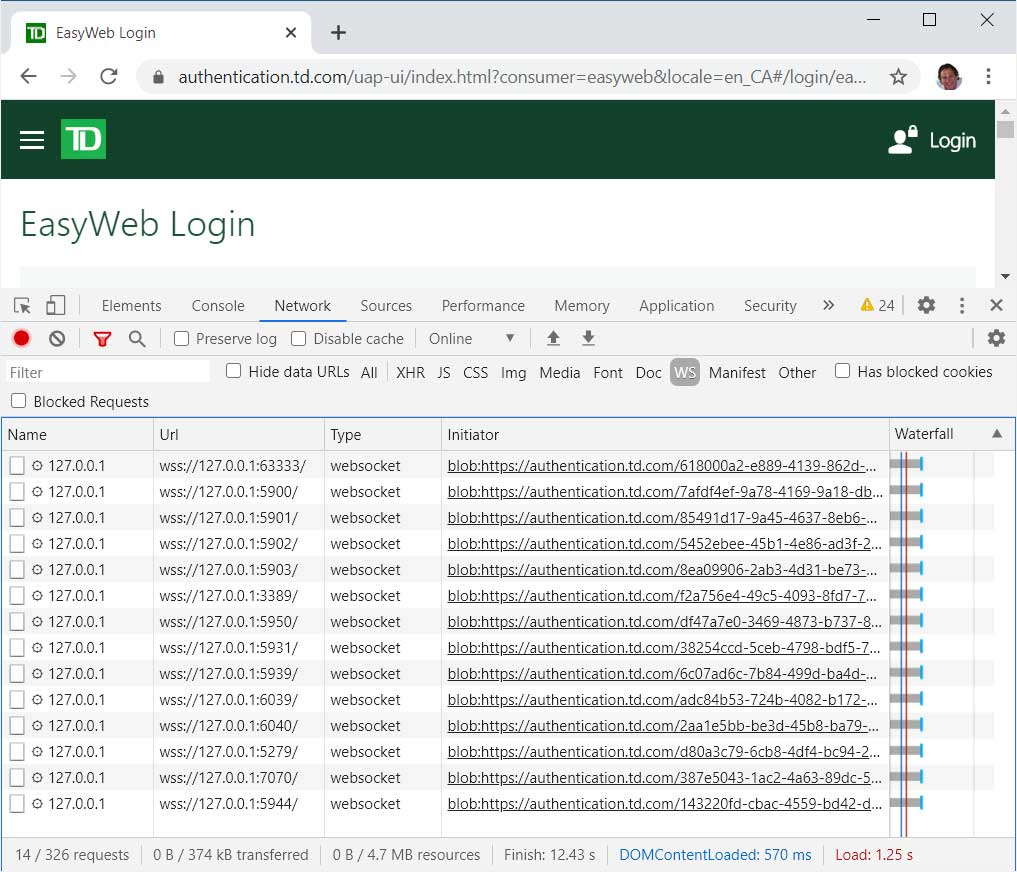Viewport: 1017px width, 872px height.
Task: Click the Url column header
Action: coord(239,434)
